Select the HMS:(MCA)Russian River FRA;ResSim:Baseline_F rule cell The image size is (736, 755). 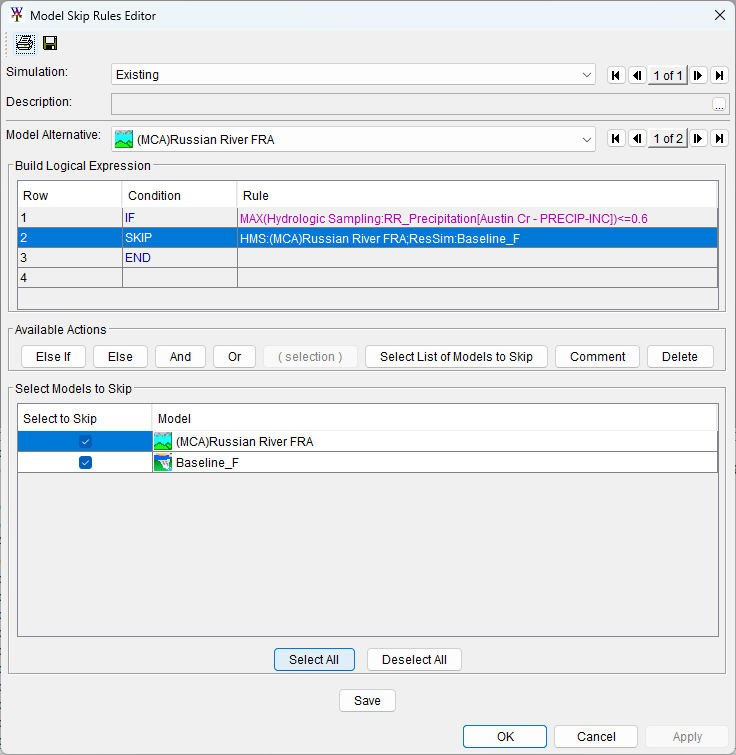coord(477,238)
